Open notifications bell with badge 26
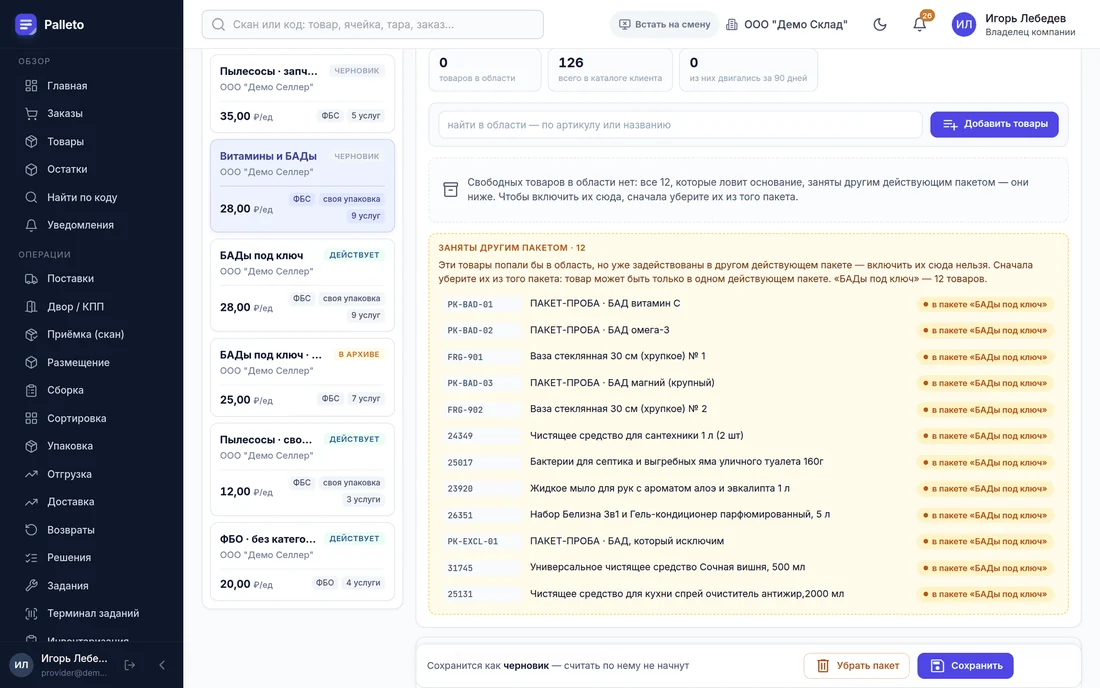Viewport: 1100px width, 688px height. pyautogui.click(x=920, y=25)
